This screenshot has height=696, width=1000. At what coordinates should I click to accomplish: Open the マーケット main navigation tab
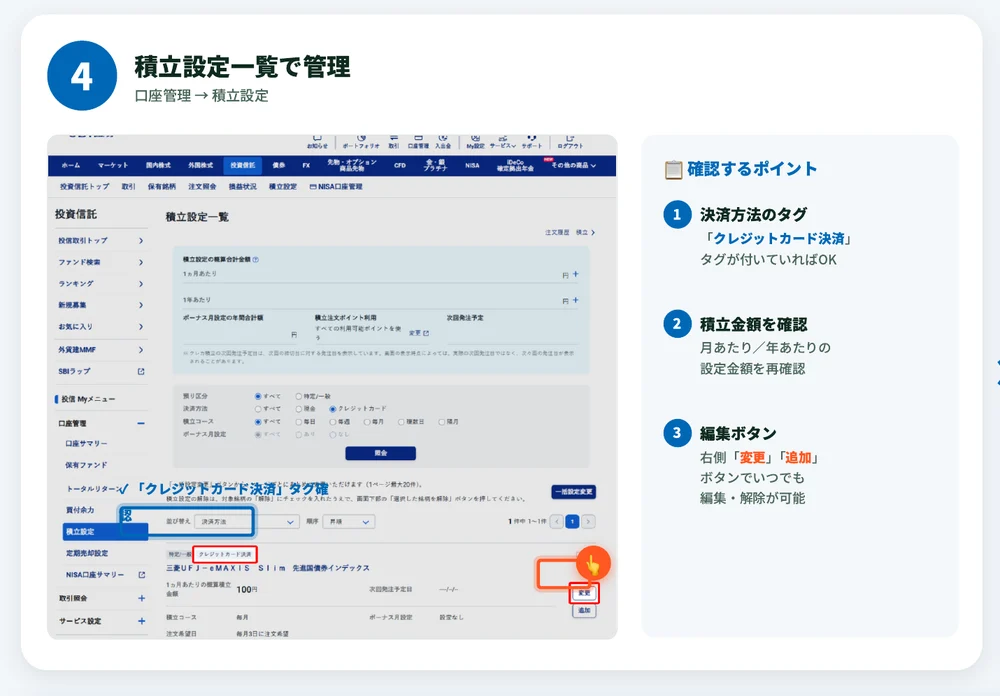[x=113, y=165]
